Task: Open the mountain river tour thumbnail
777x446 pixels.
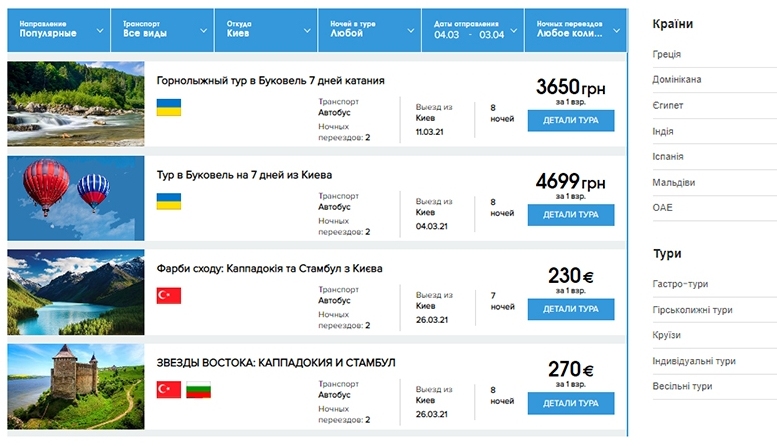Action: [x=76, y=104]
